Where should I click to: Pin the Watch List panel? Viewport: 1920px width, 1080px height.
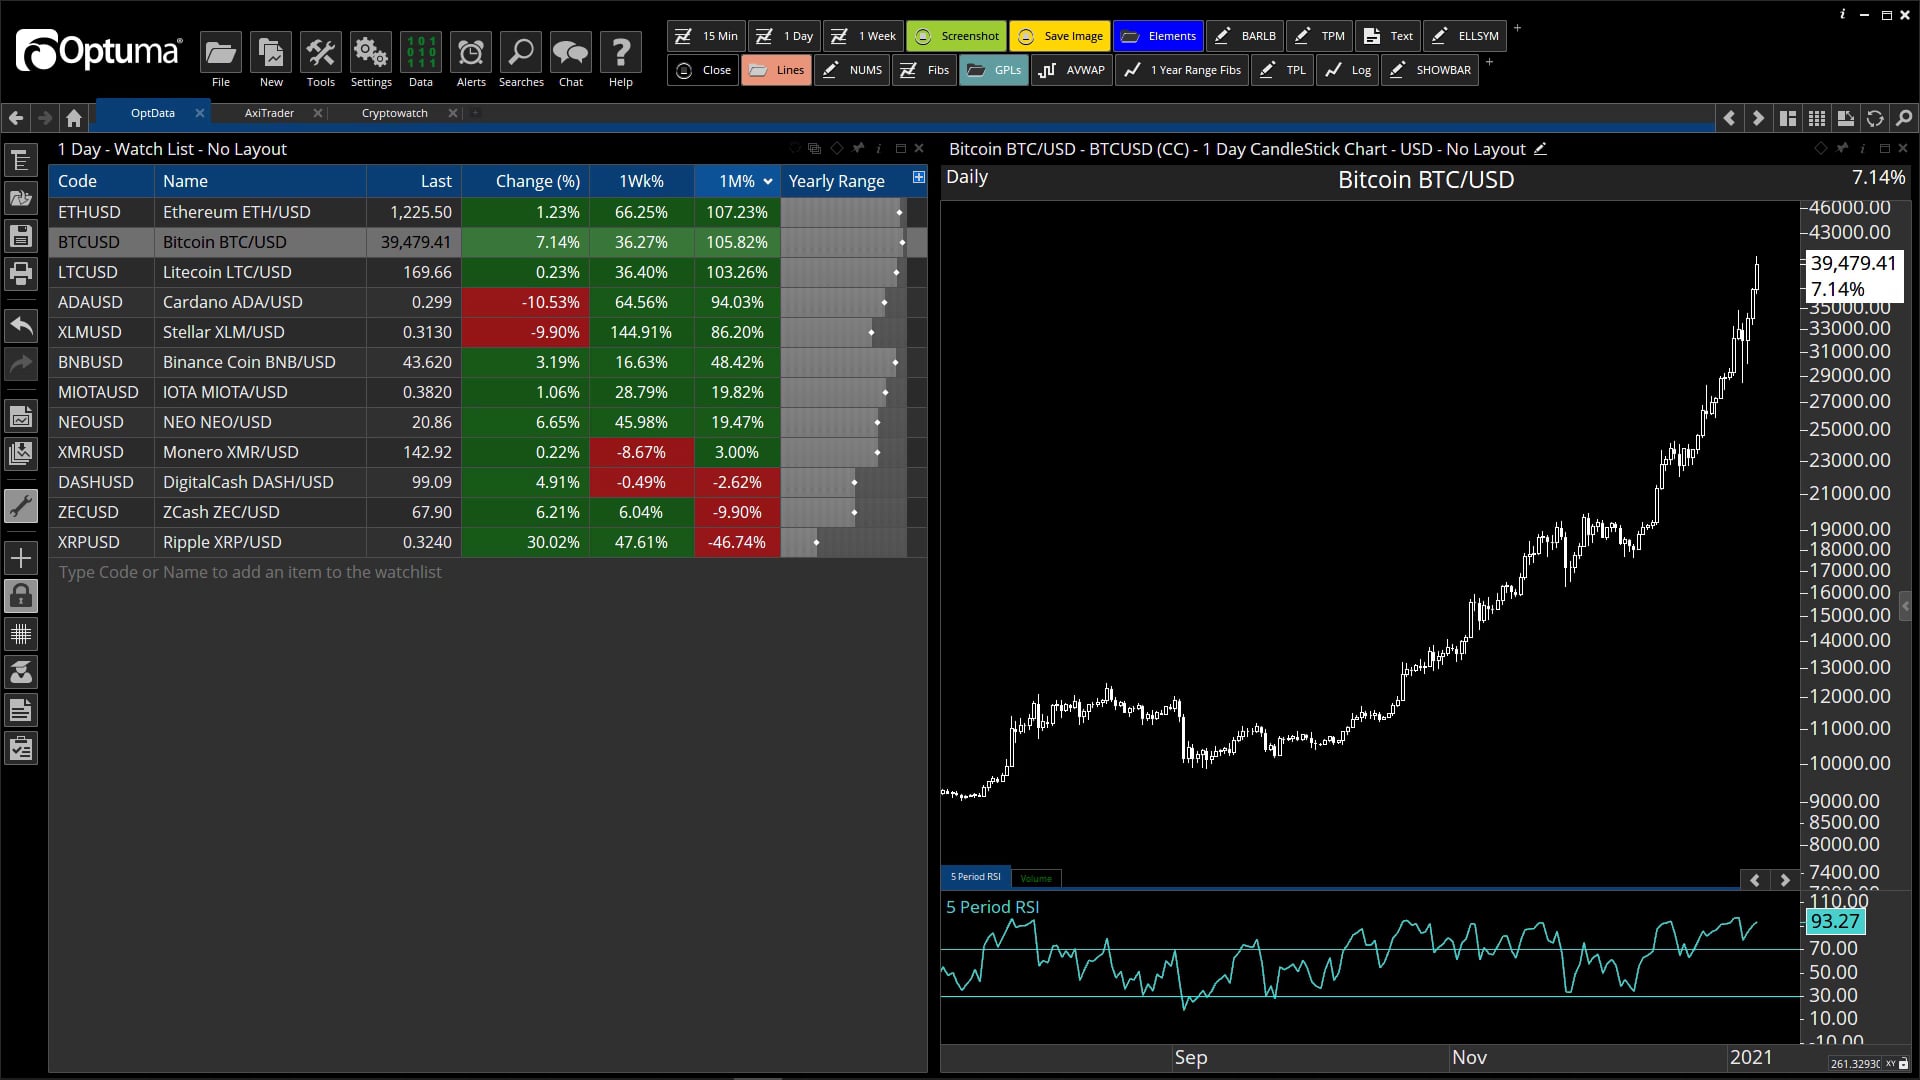click(x=858, y=148)
